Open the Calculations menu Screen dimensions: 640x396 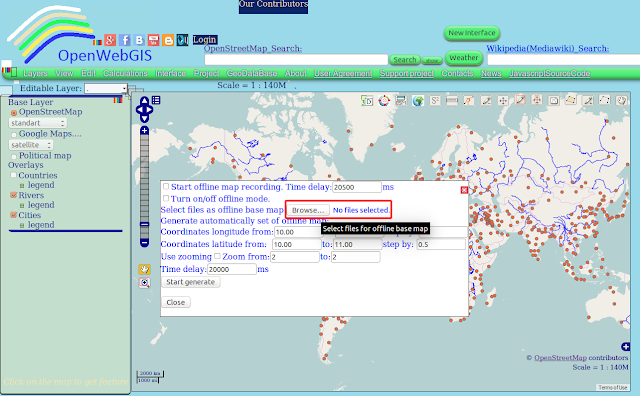125,73
